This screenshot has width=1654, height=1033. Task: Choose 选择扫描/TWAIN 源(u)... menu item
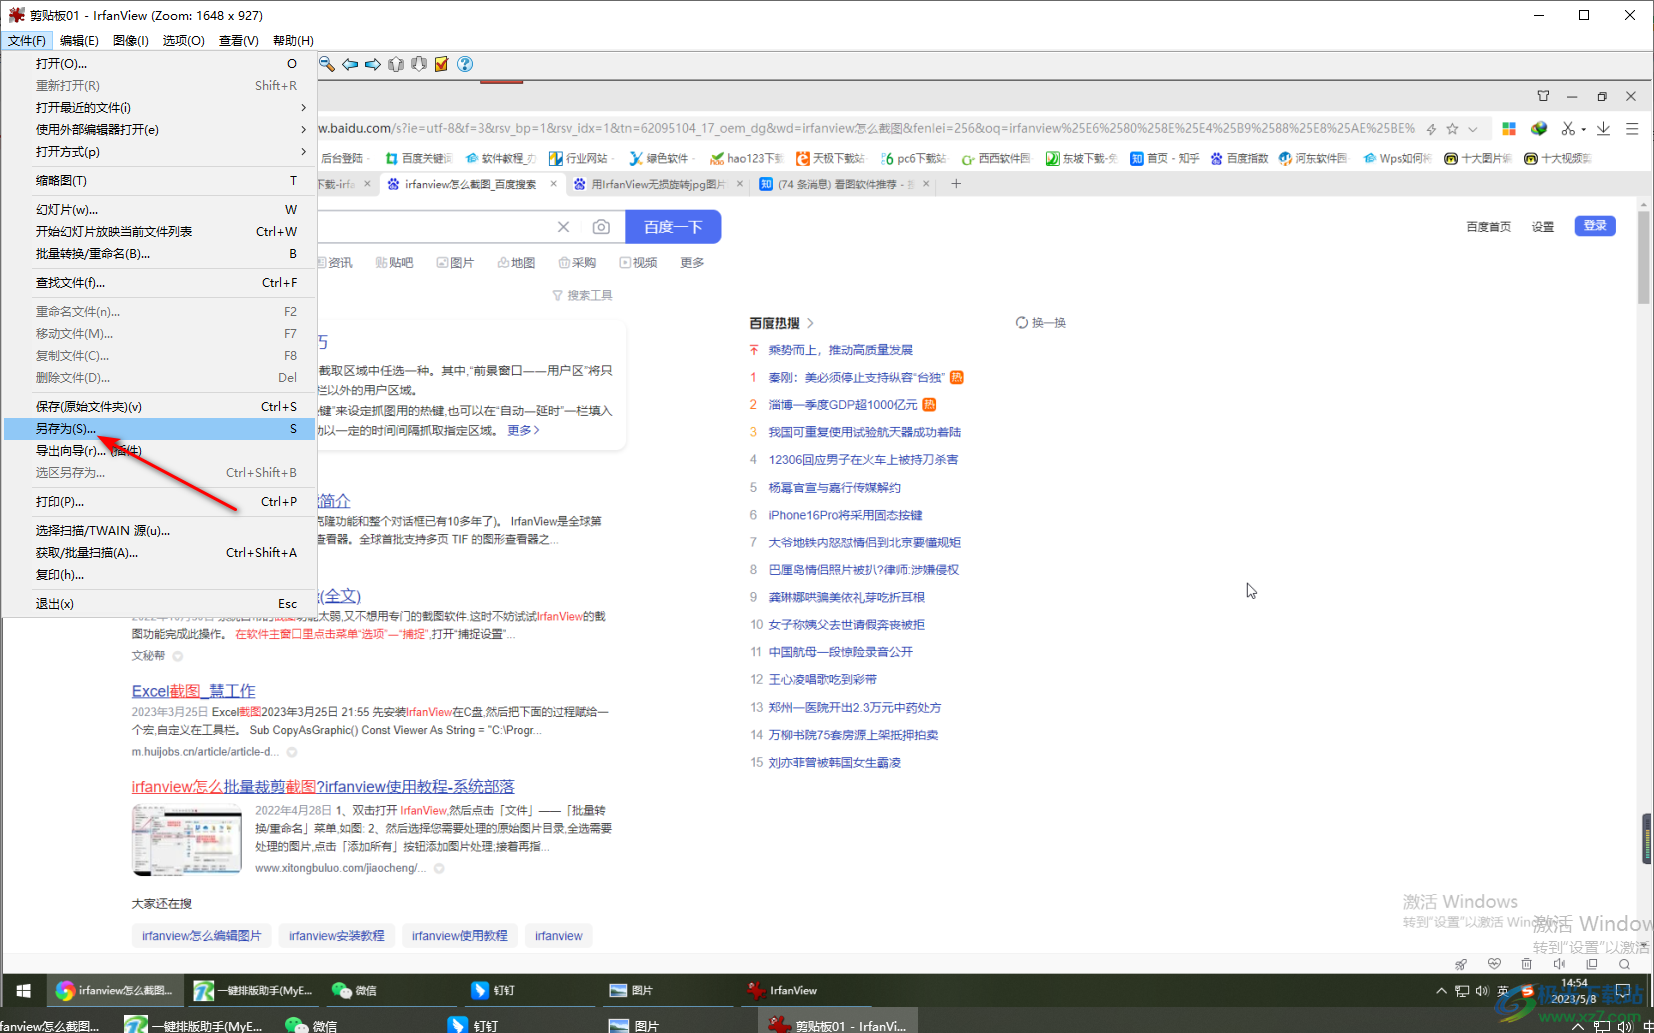pos(160,530)
